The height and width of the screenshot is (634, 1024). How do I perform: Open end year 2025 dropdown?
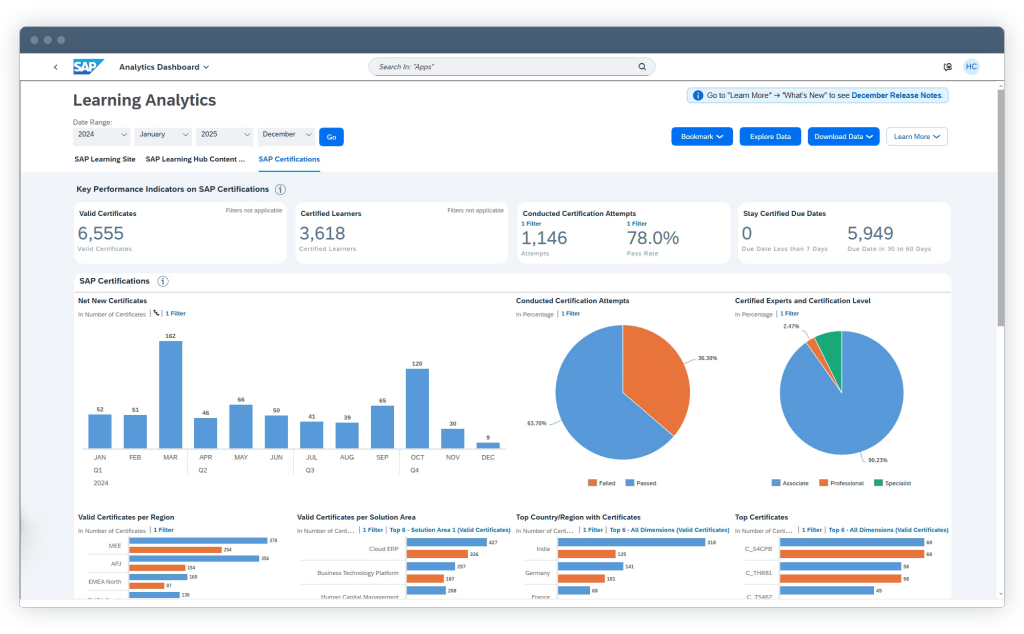[x=225, y=135]
